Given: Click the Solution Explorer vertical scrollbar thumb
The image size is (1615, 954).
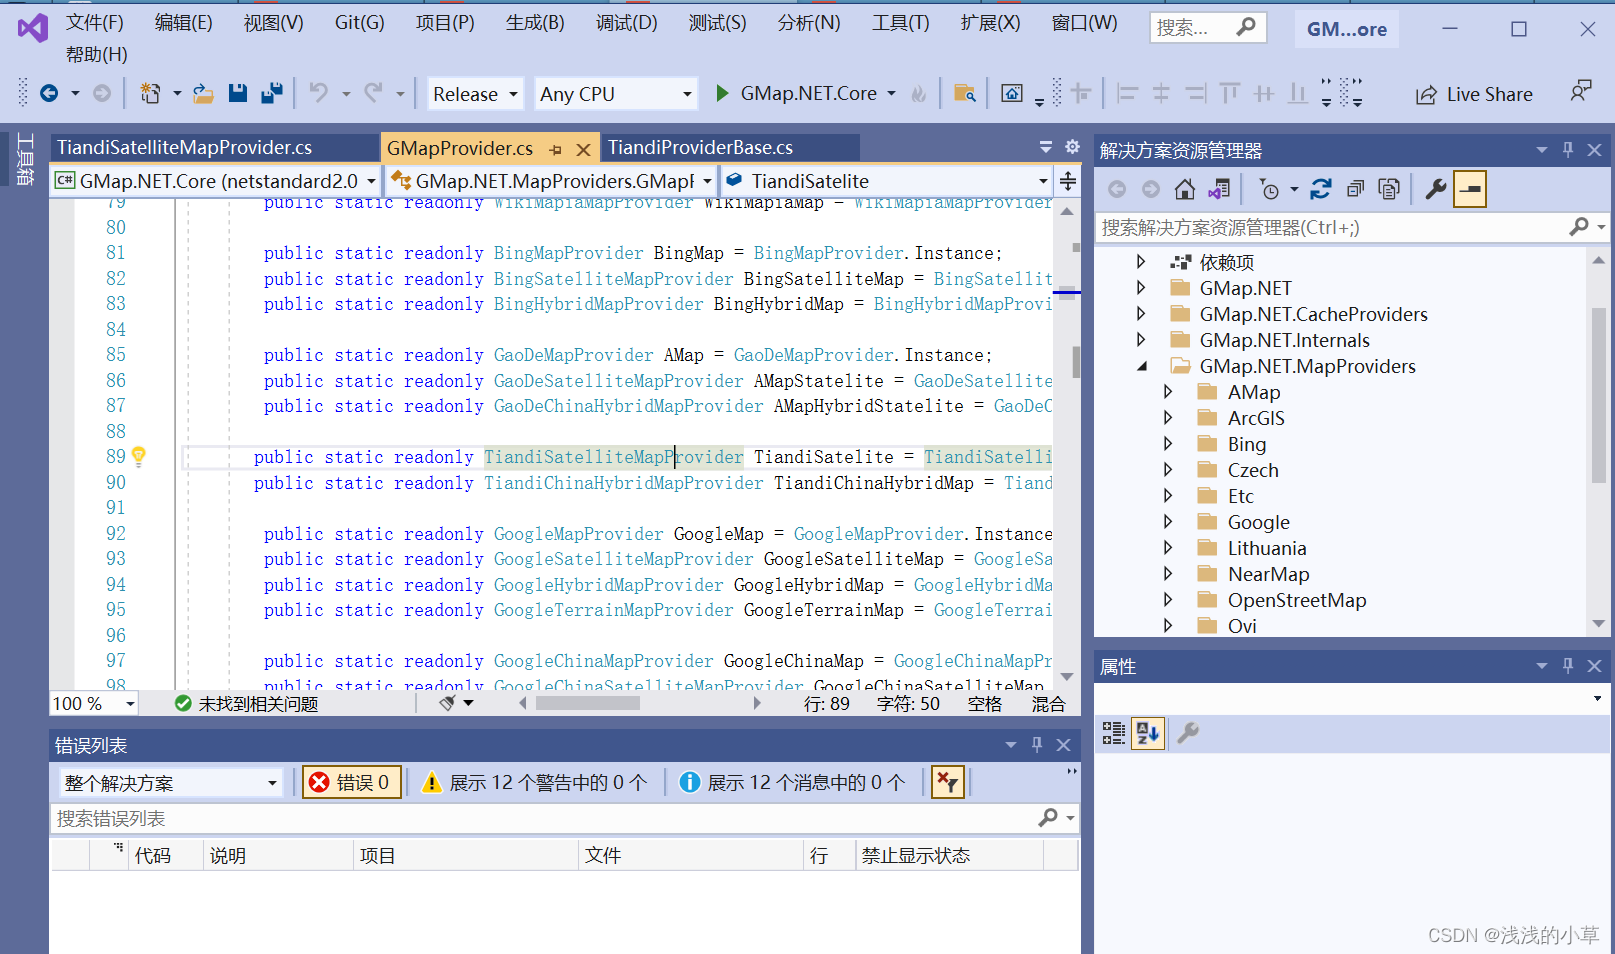Looking at the screenshot, I should 1598,396.
